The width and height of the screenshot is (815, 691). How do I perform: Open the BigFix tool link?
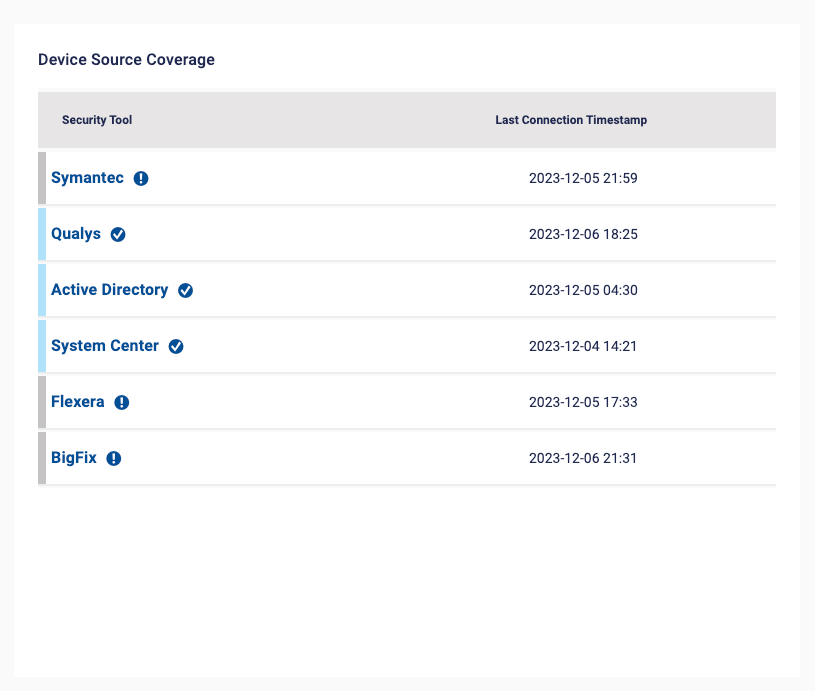(74, 458)
